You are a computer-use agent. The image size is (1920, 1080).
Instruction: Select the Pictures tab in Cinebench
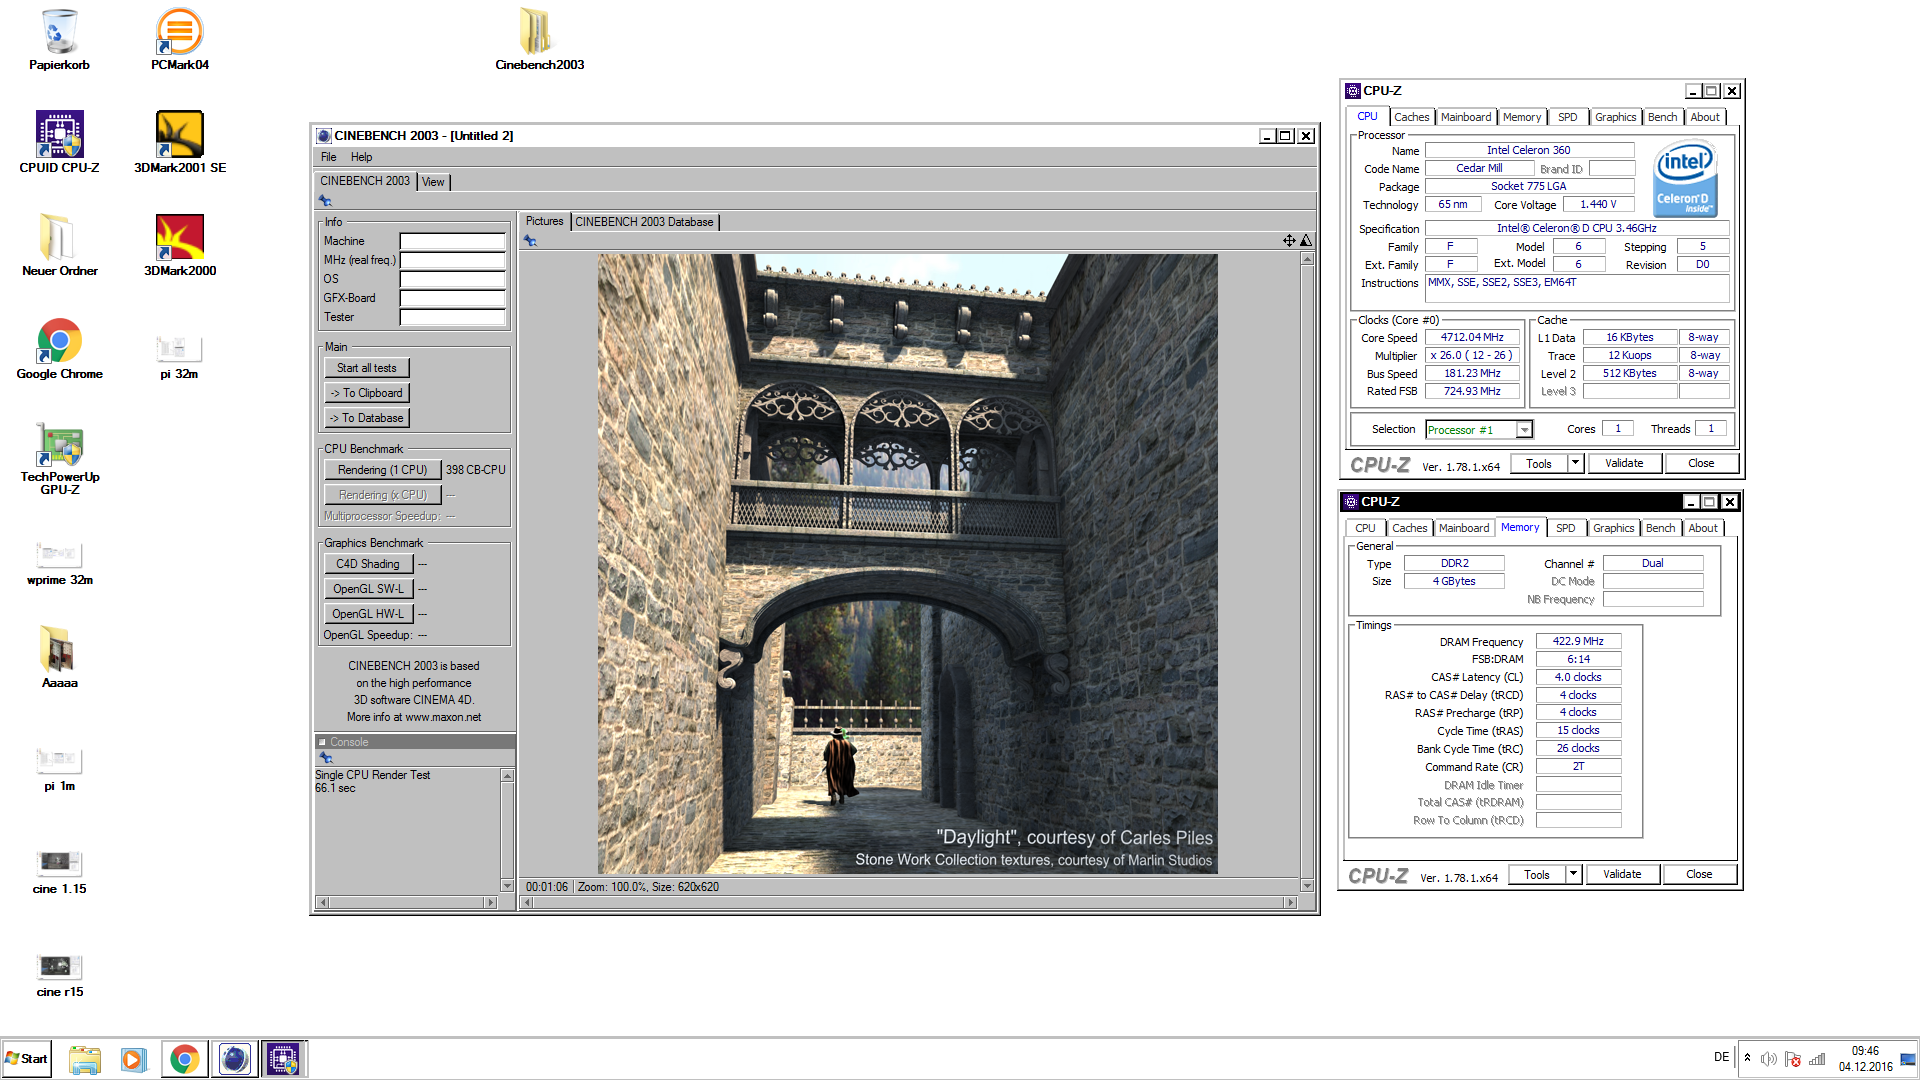tap(544, 221)
